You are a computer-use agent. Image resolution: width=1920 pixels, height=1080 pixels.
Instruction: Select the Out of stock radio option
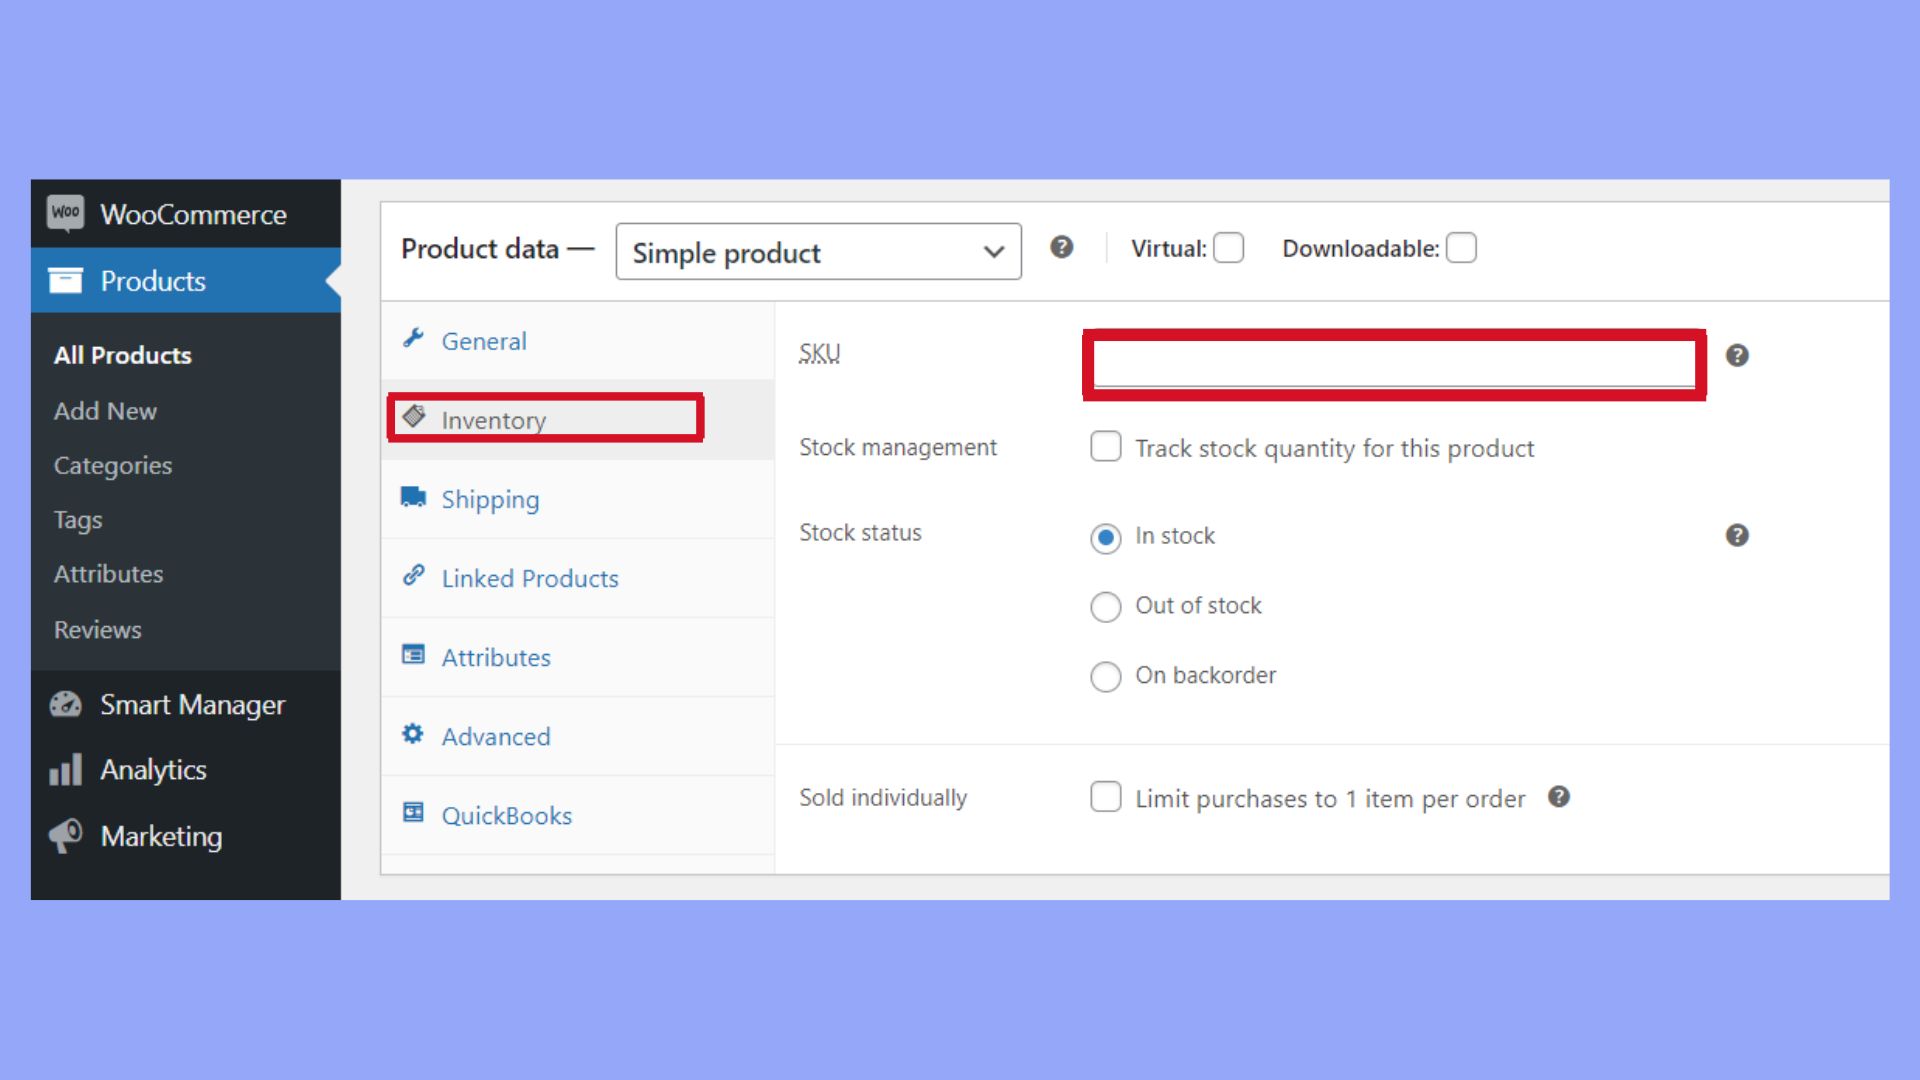pyautogui.click(x=1105, y=606)
